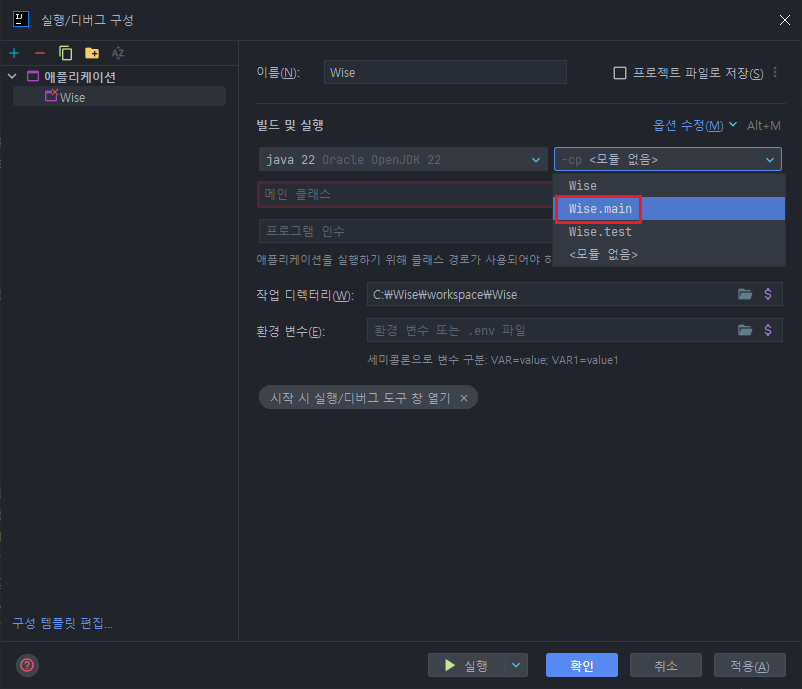
Task: Select Wise.main from the module list
Action: (x=598, y=208)
